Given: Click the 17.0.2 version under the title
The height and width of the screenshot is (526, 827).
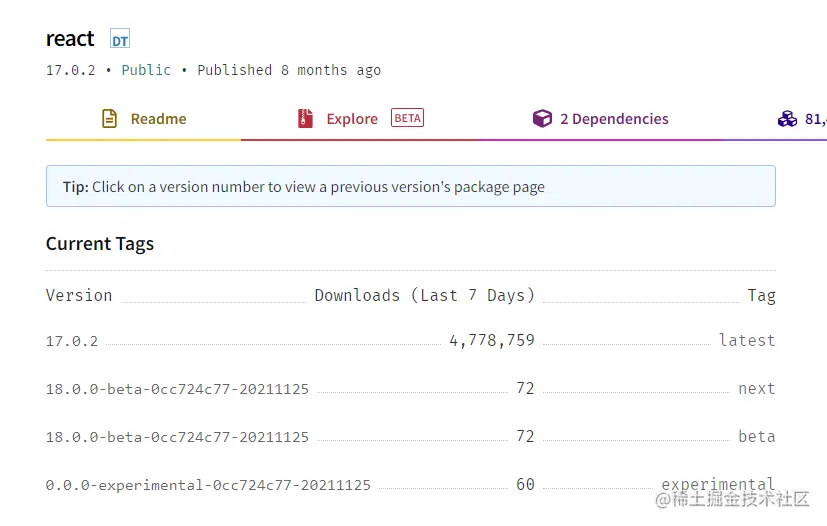Looking at the screenshot, I should (71, 70).
